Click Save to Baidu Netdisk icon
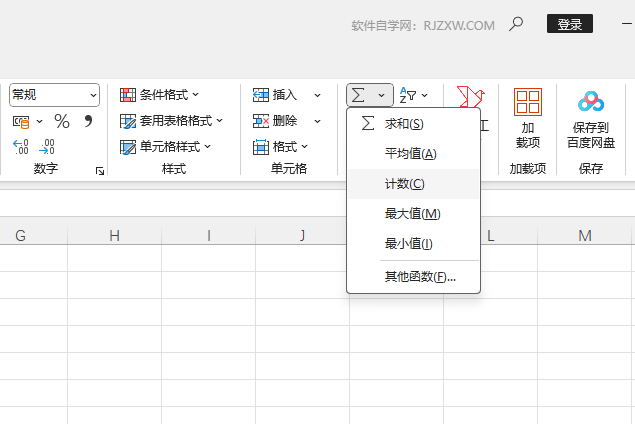 [591, 118]
